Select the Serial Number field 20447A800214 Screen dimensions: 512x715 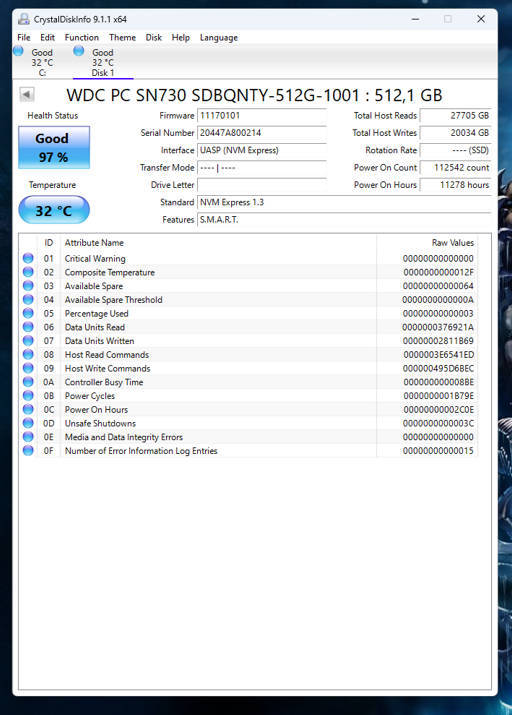point(262,133)
